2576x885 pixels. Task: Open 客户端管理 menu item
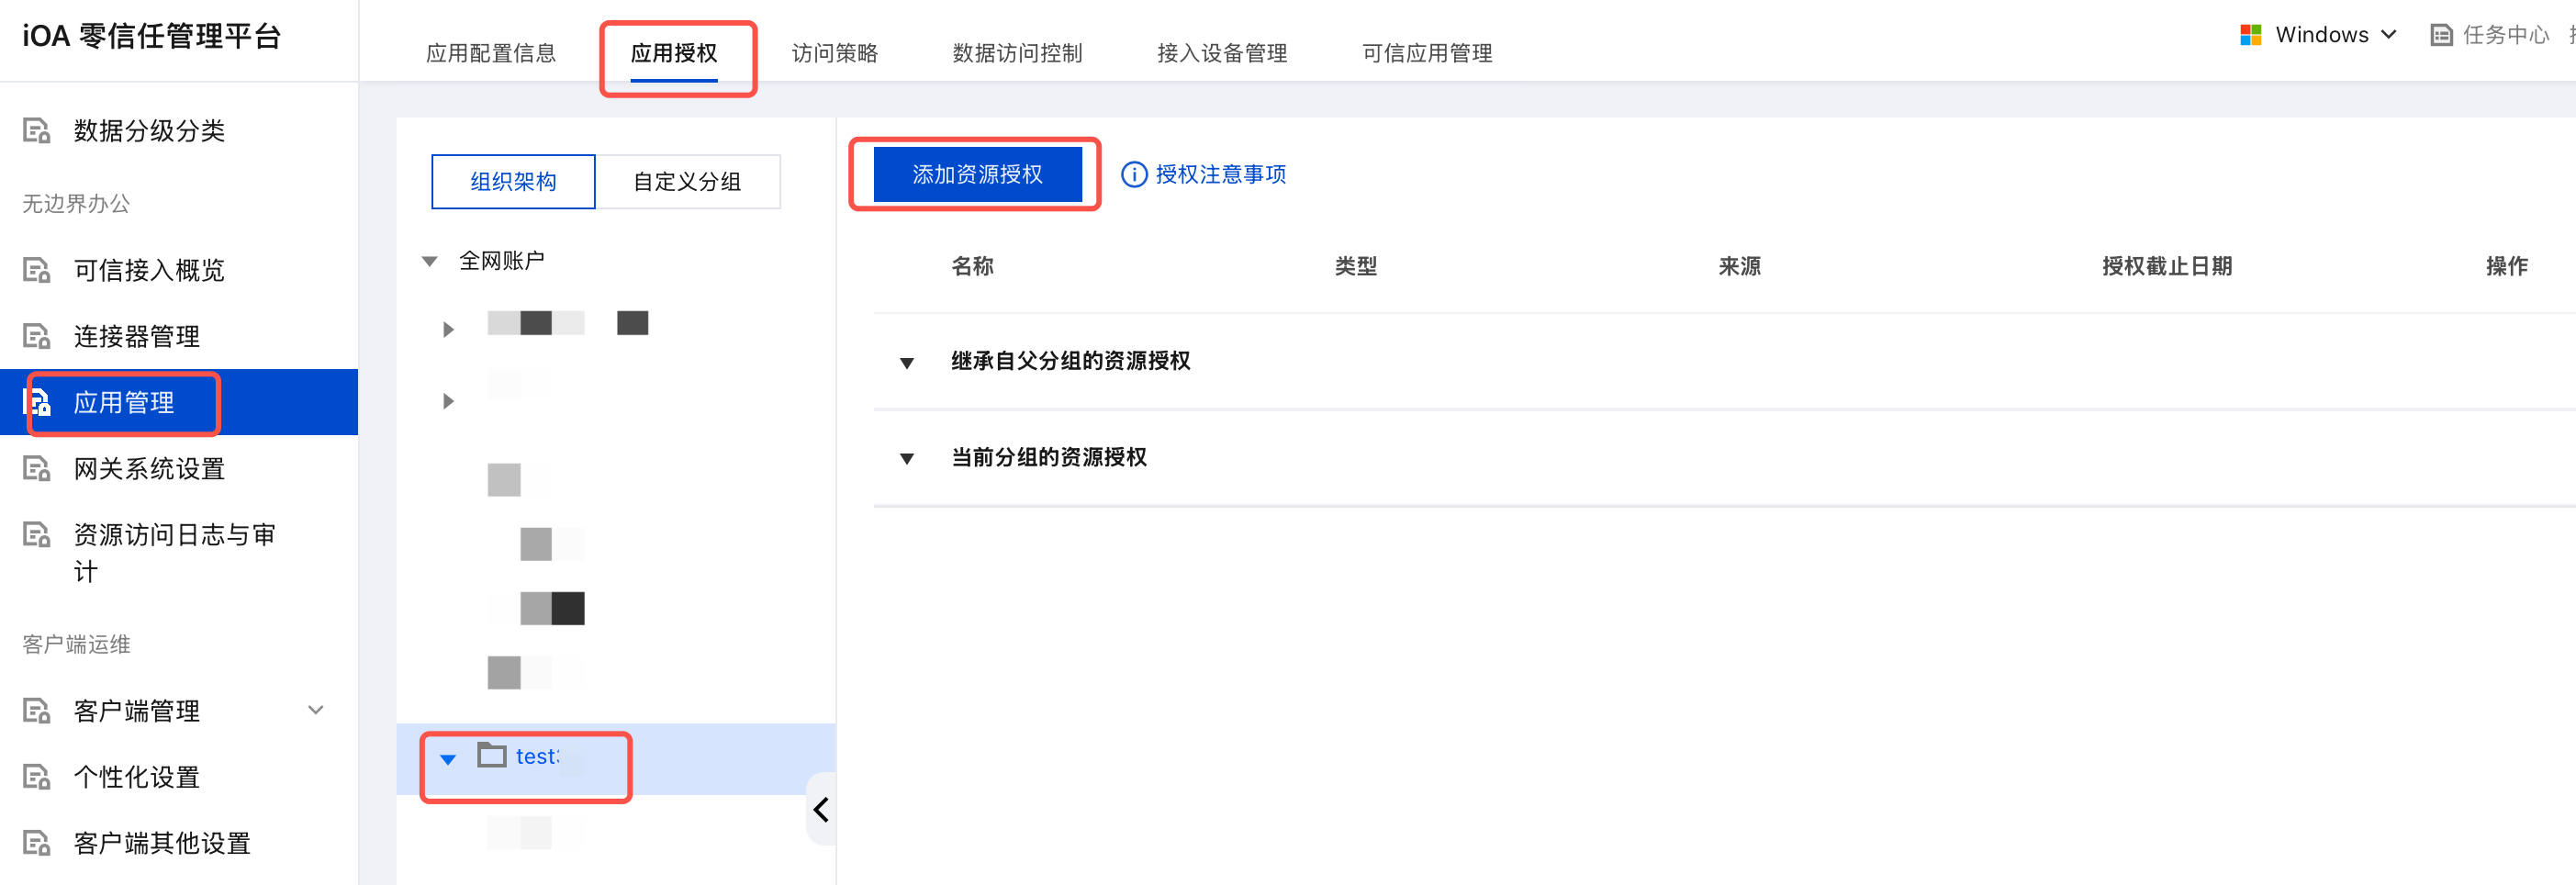[x=137, y=710]
